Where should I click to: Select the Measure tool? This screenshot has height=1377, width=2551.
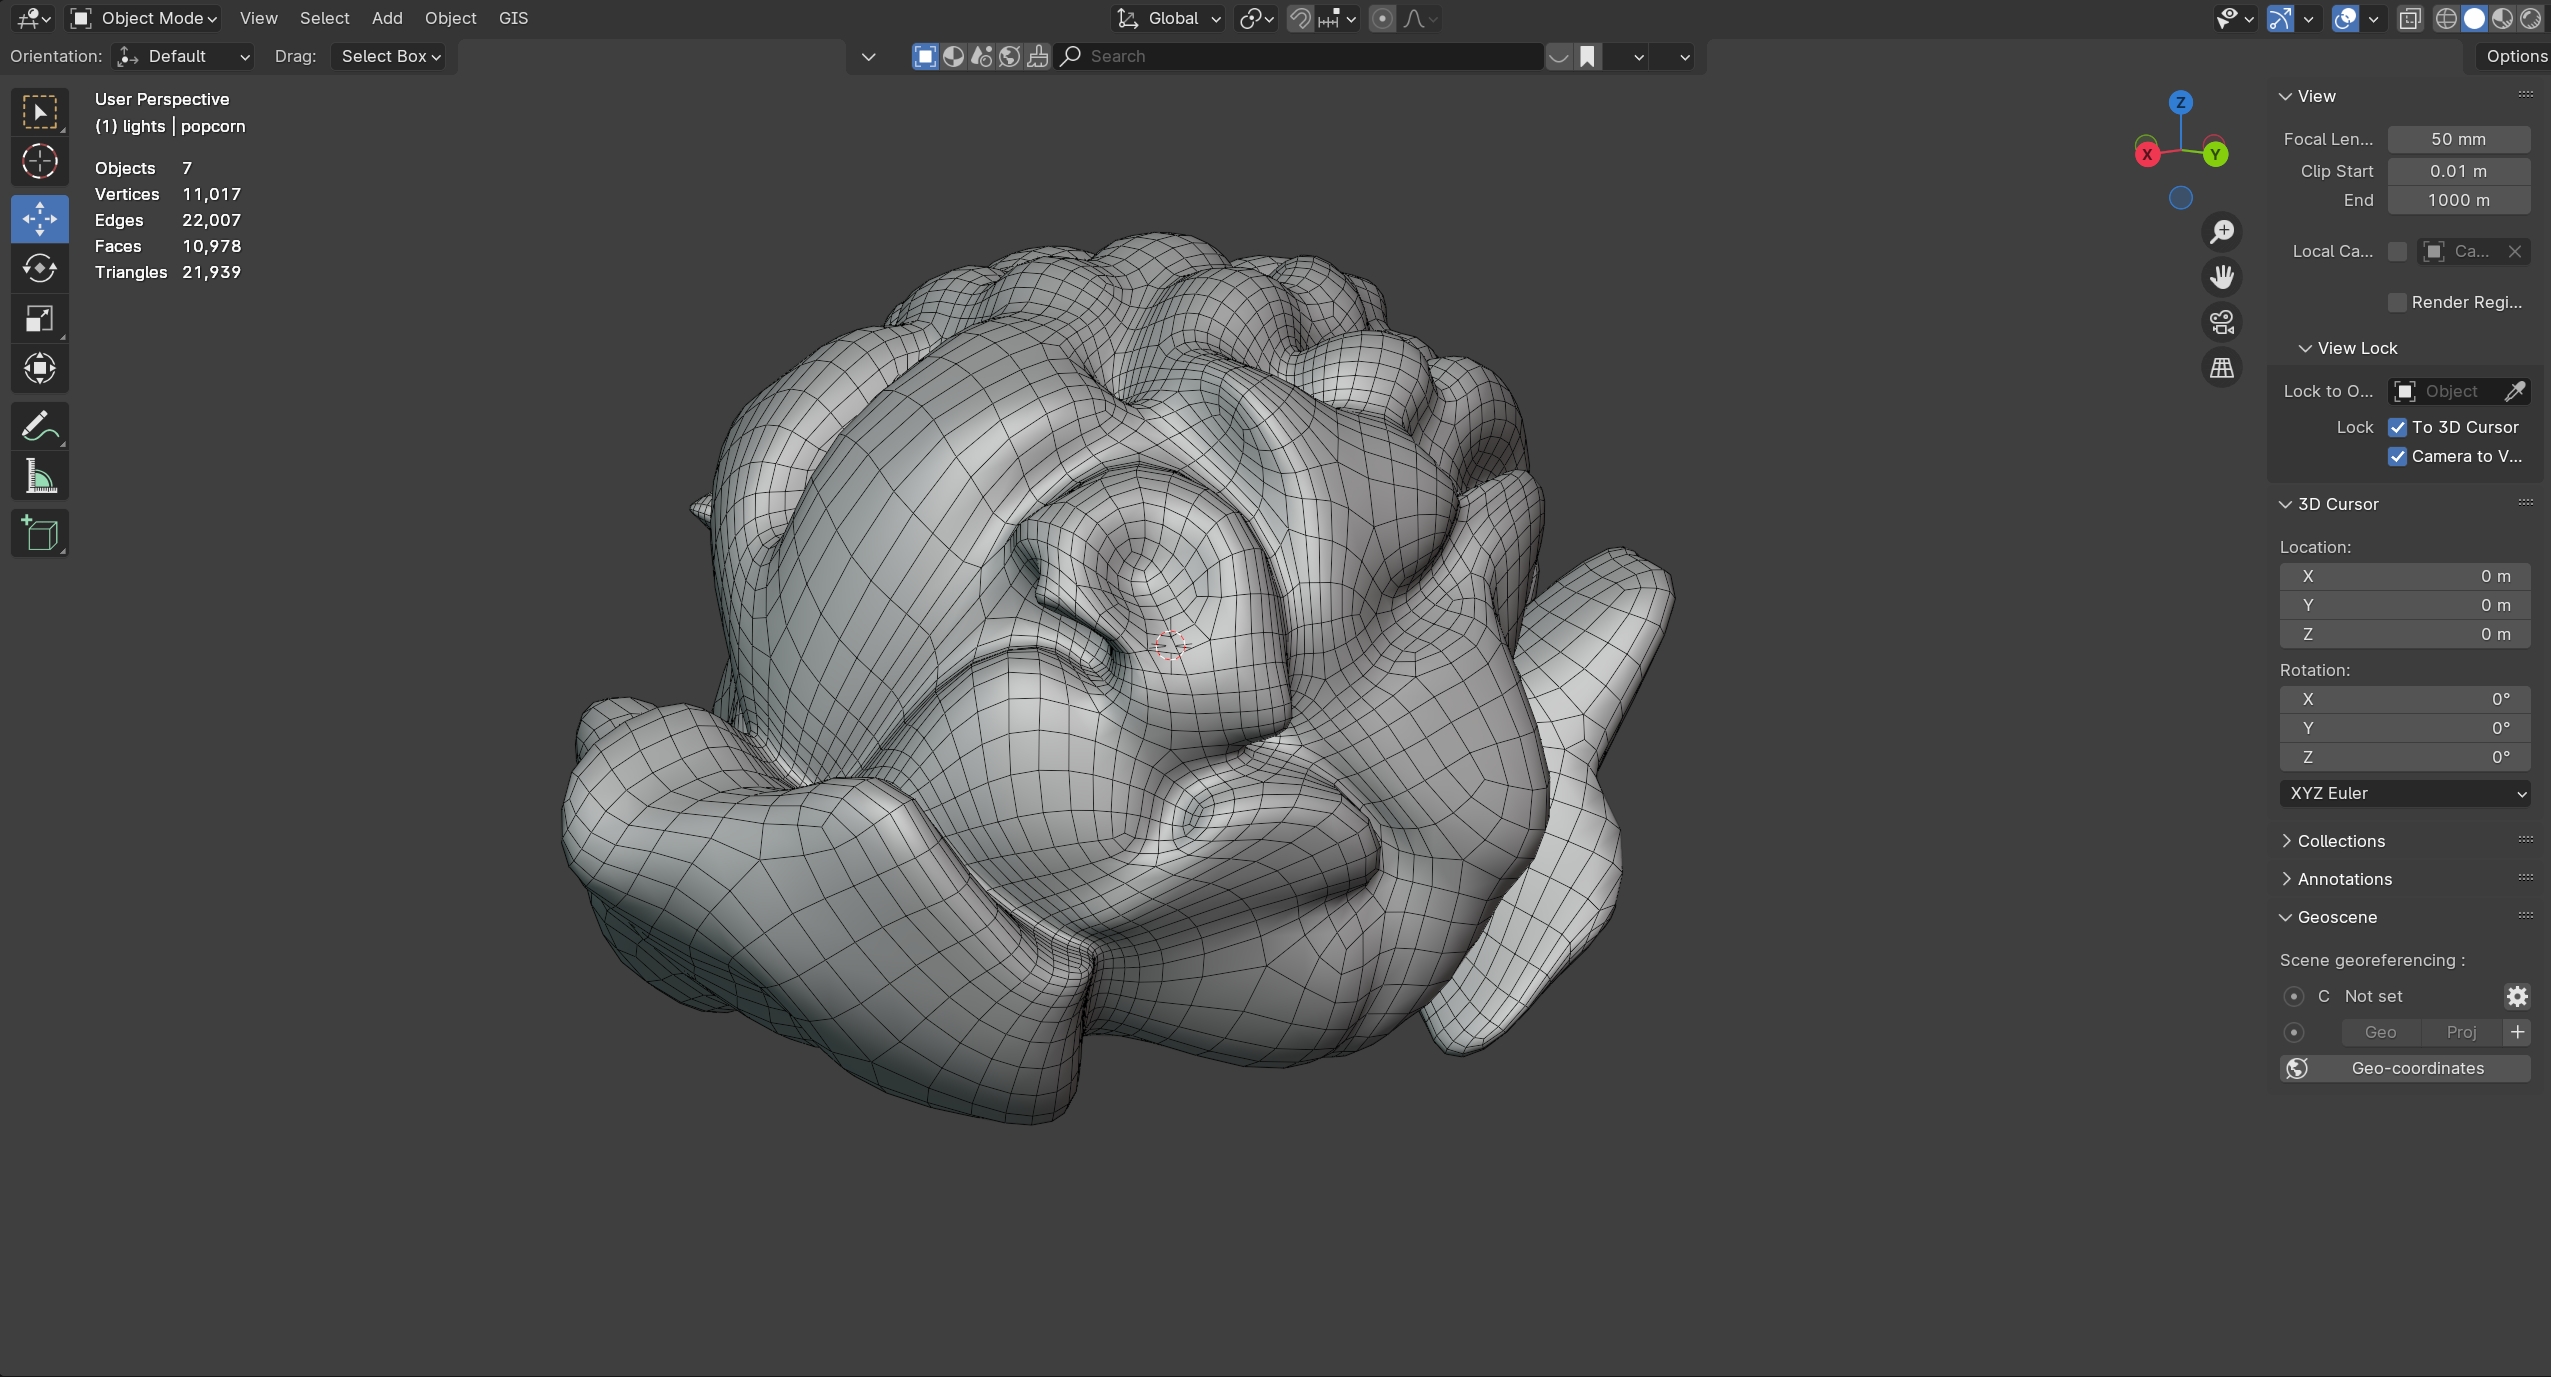[x=39, y=477]
